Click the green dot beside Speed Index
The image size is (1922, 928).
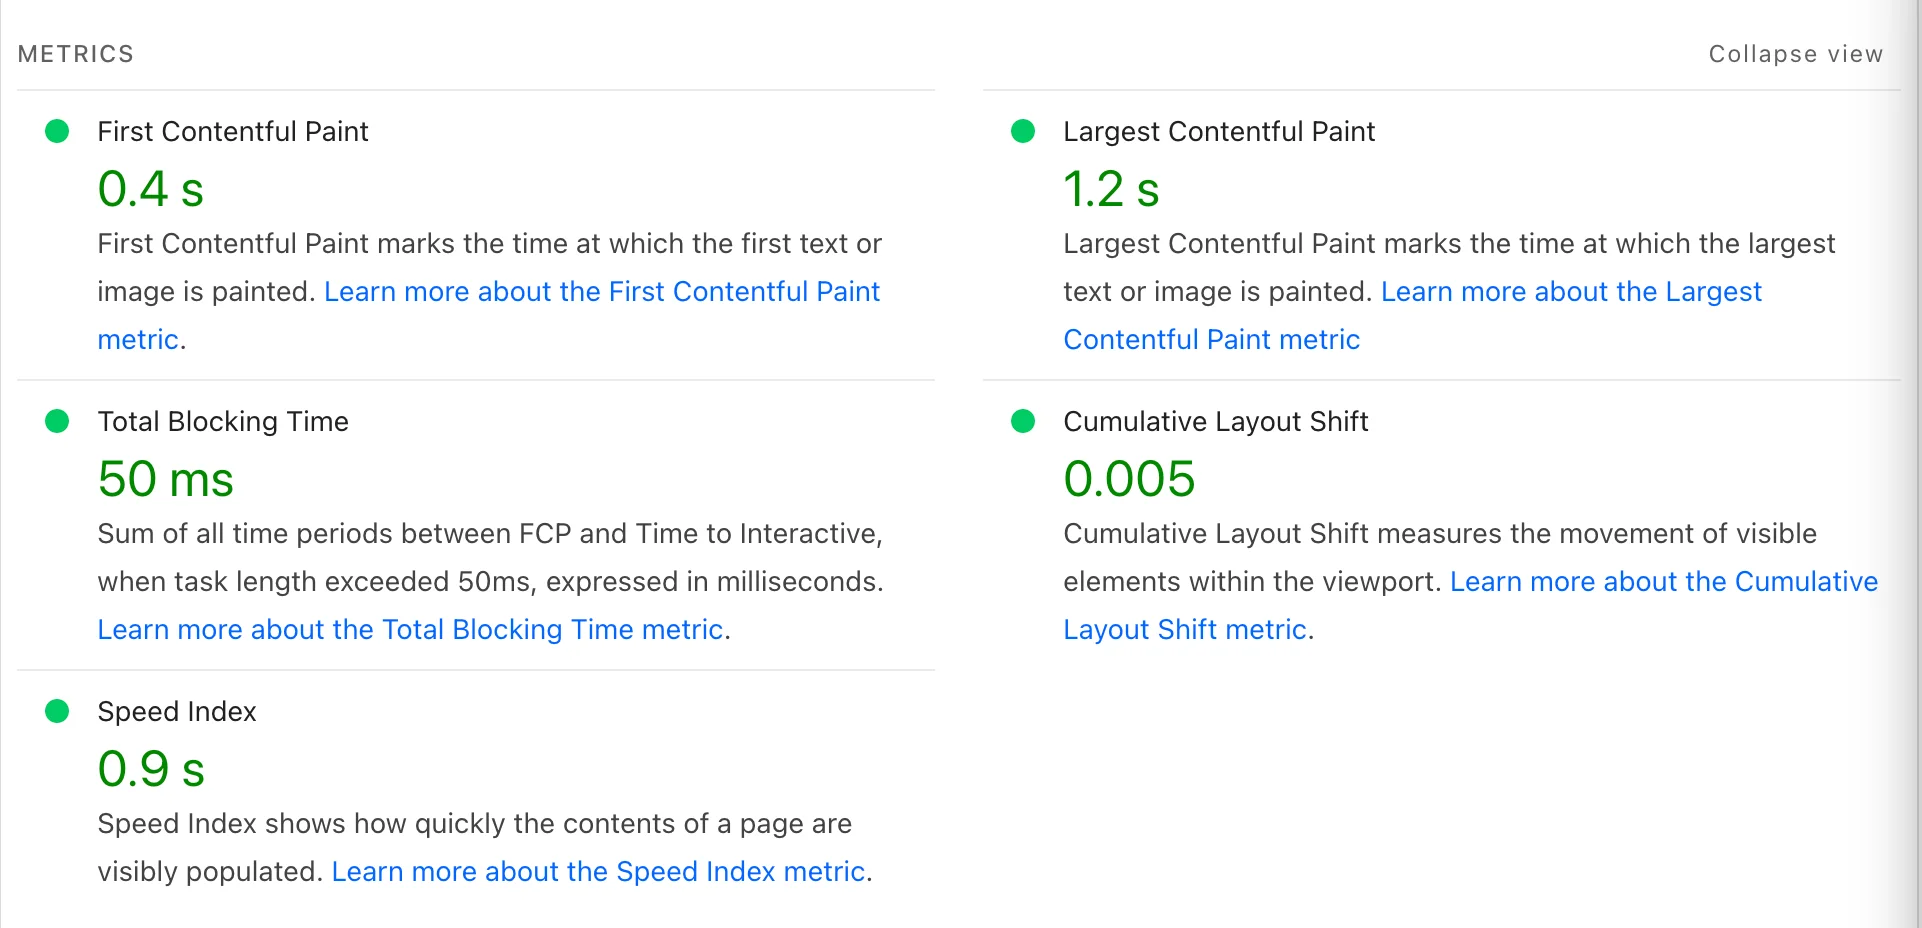tap(57, 711)
